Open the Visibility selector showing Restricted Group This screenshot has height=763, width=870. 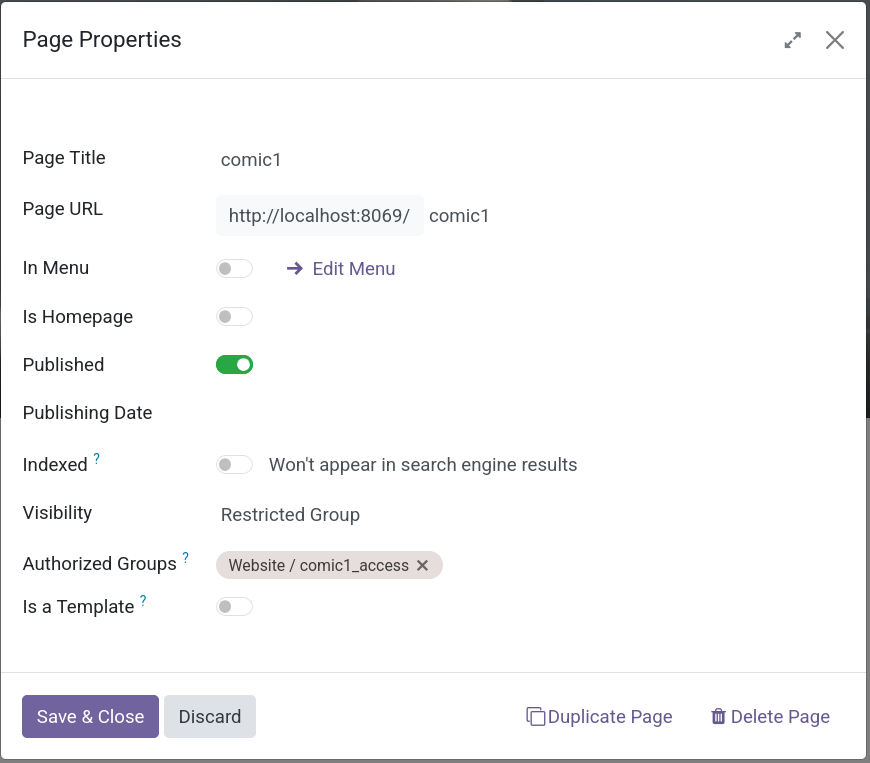click(x=290, y=514)
